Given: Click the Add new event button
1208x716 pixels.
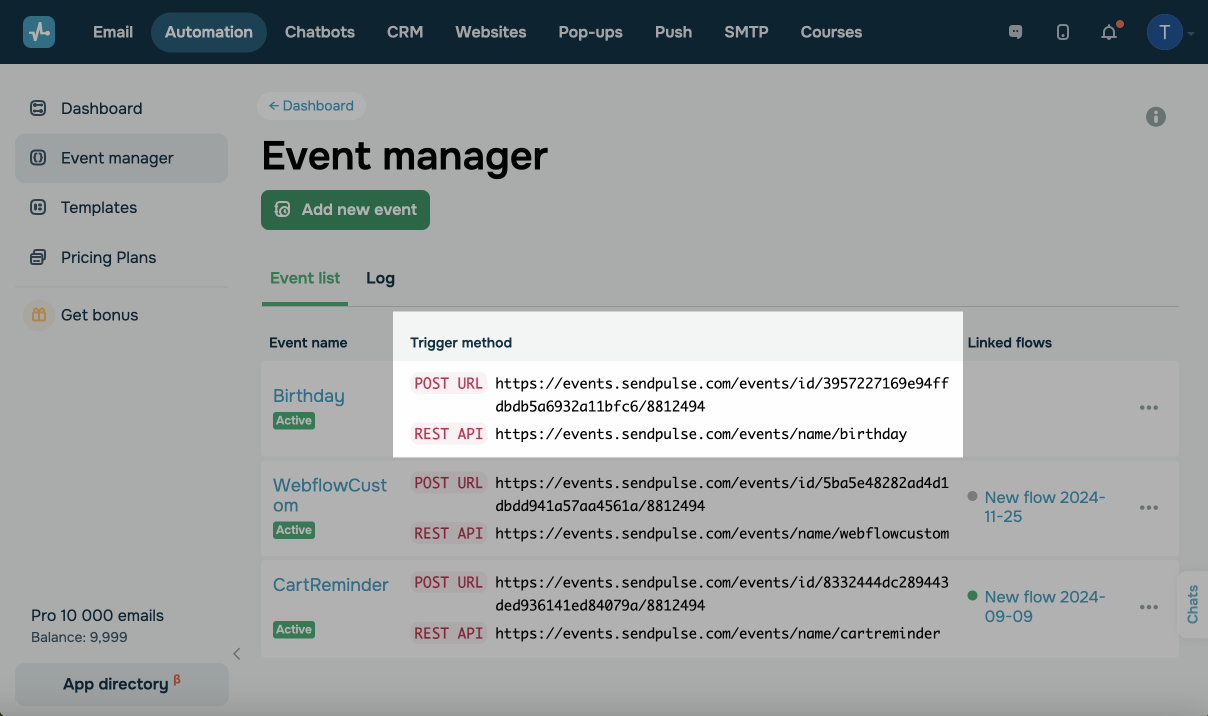Looking at the screenshot, I should [x=345, y=210].
